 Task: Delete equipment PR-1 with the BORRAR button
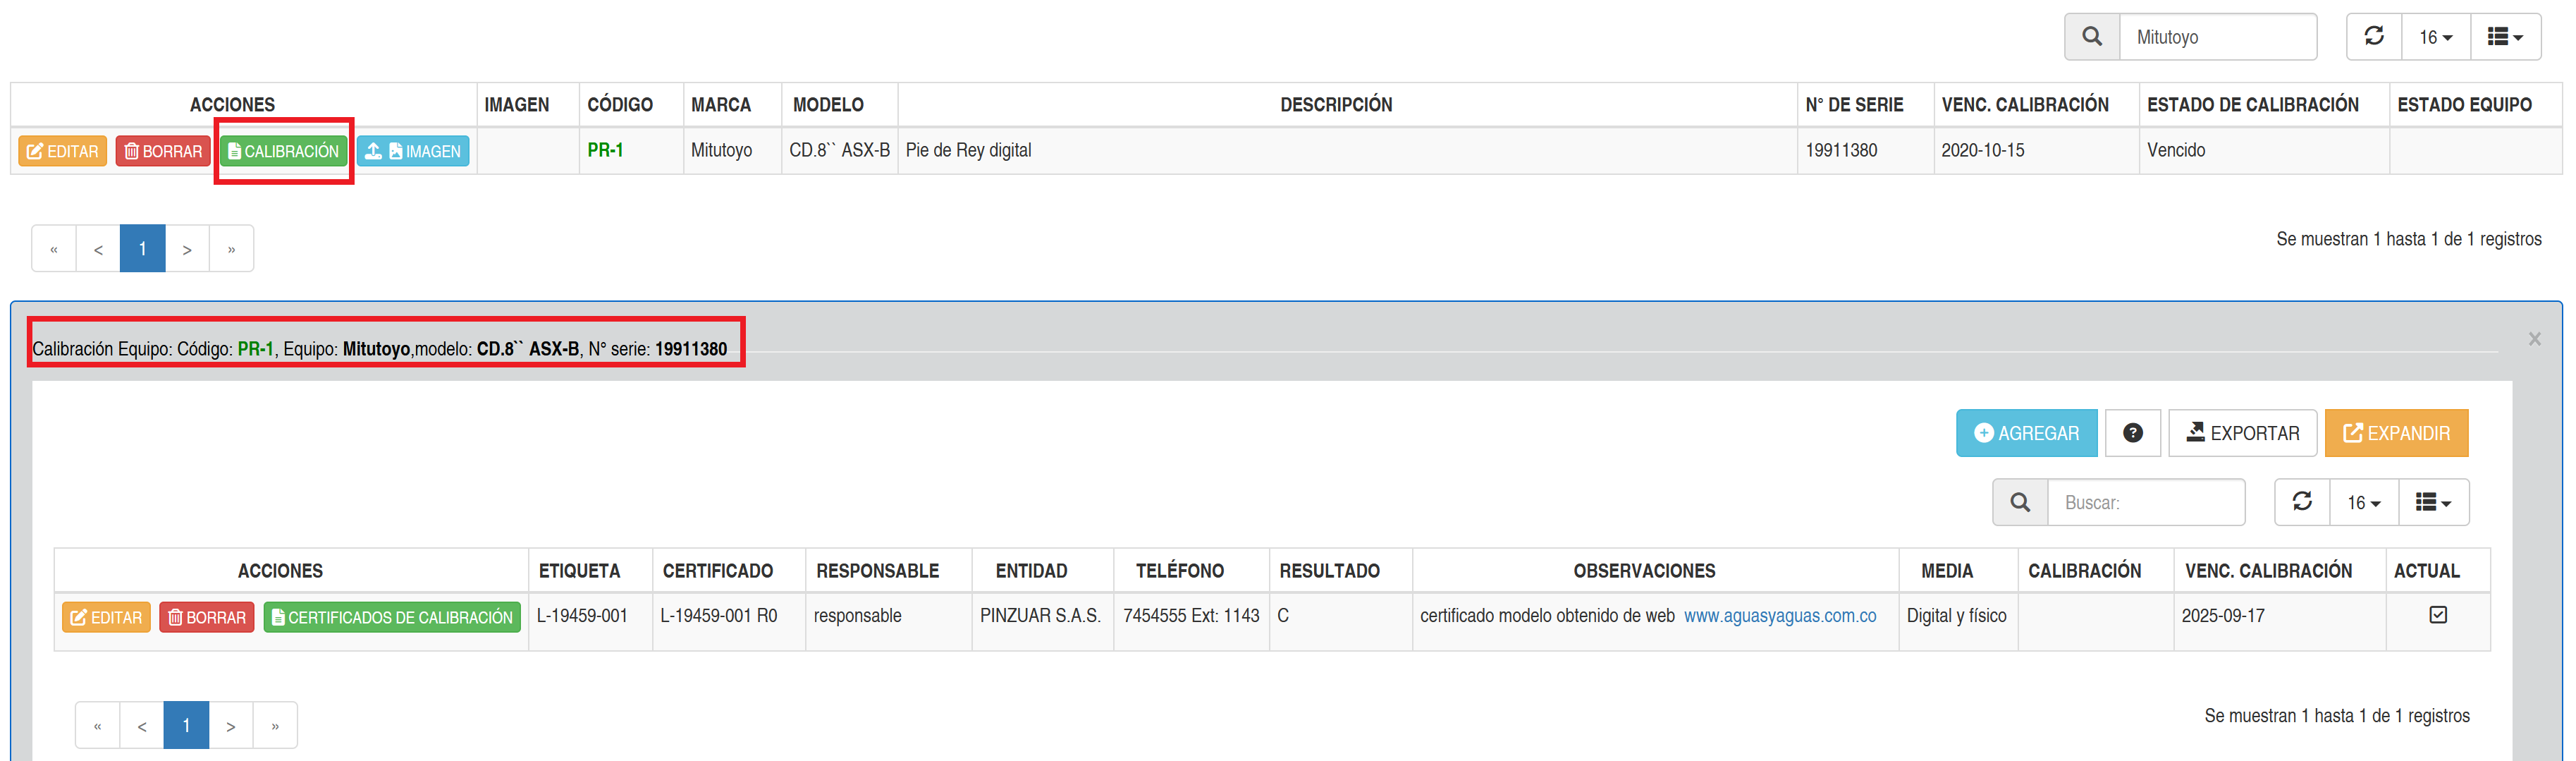163,151
